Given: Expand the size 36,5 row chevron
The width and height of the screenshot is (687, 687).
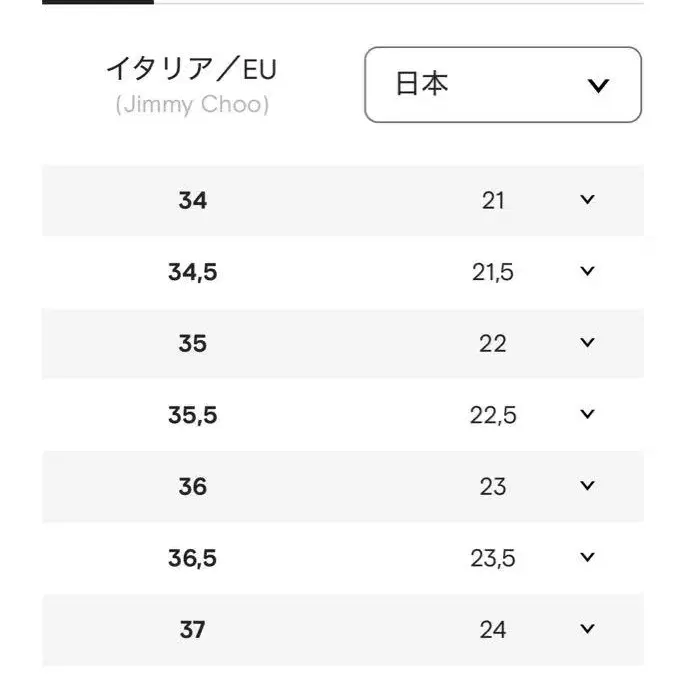Looking at the screenshot, I should click(587, 557).
